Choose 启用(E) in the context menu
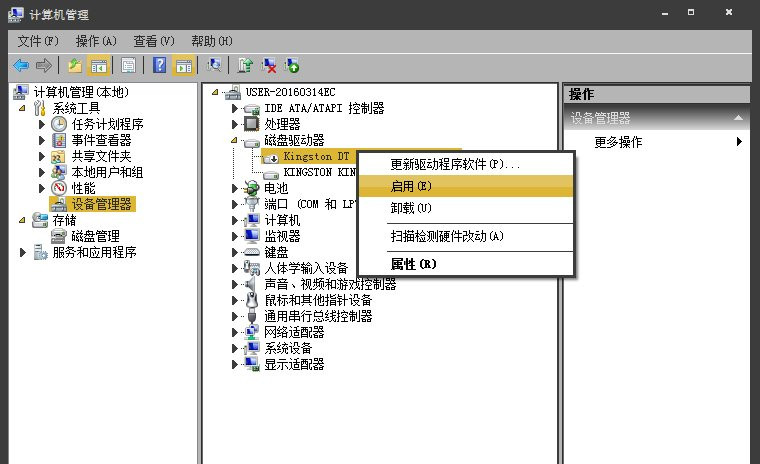The width and height of the screenshot is (760, 464). coord(466,186)
